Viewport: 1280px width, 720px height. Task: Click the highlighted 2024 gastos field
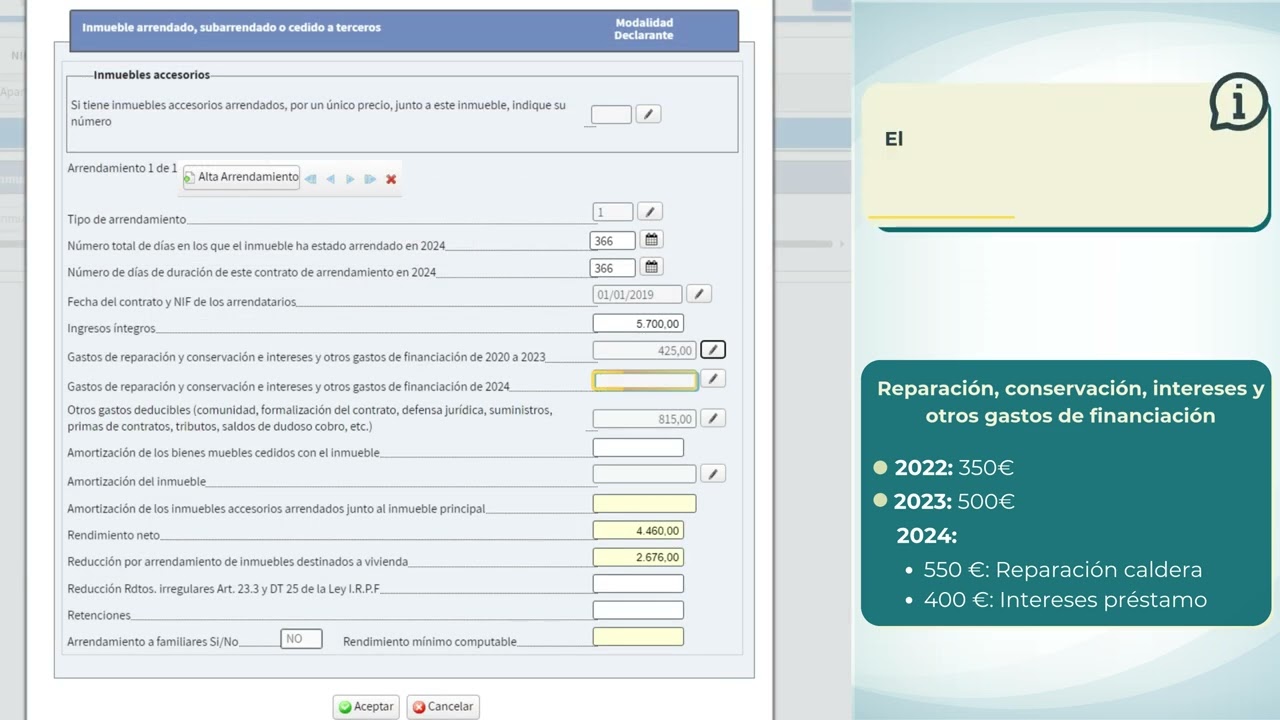(645, 380)
